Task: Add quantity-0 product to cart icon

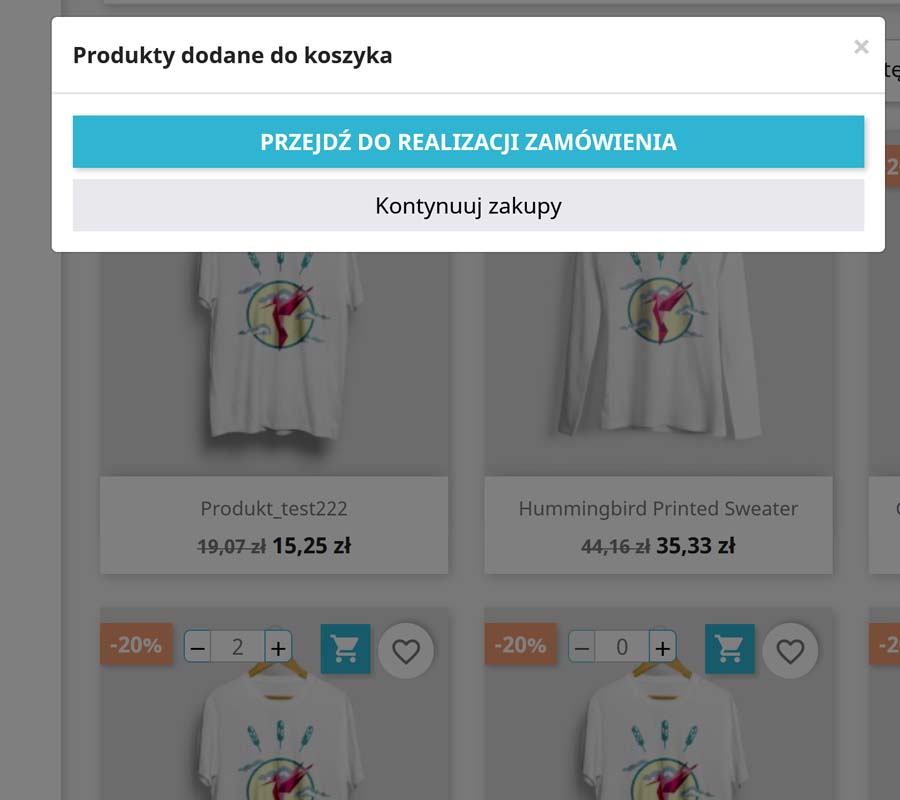Action: [x=730, y=648]
